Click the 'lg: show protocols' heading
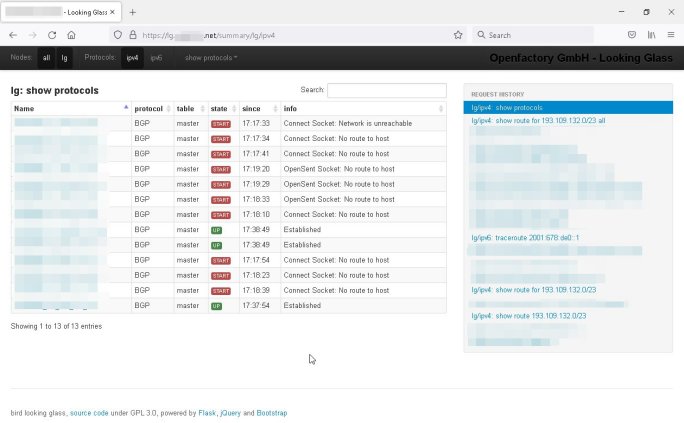The image size is (684, 423). [x=55, y=90]
